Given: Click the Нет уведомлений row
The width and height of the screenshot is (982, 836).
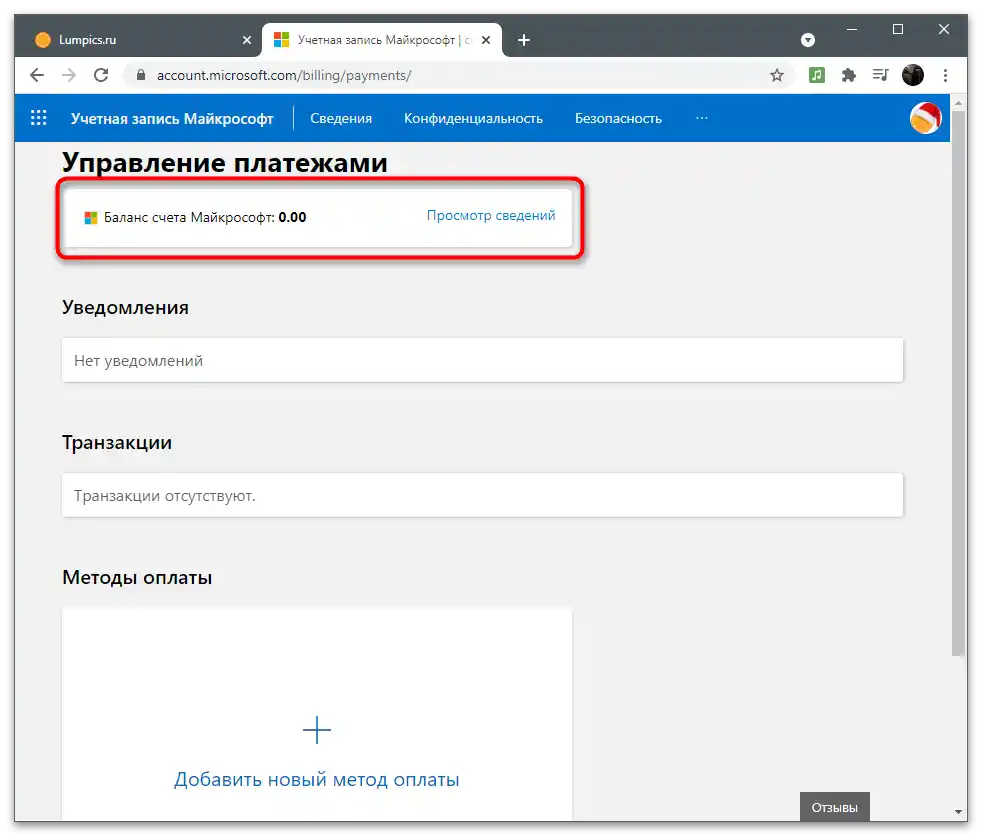Looking at the screenshot, I should pyautogui.click(x=482, y=360).
